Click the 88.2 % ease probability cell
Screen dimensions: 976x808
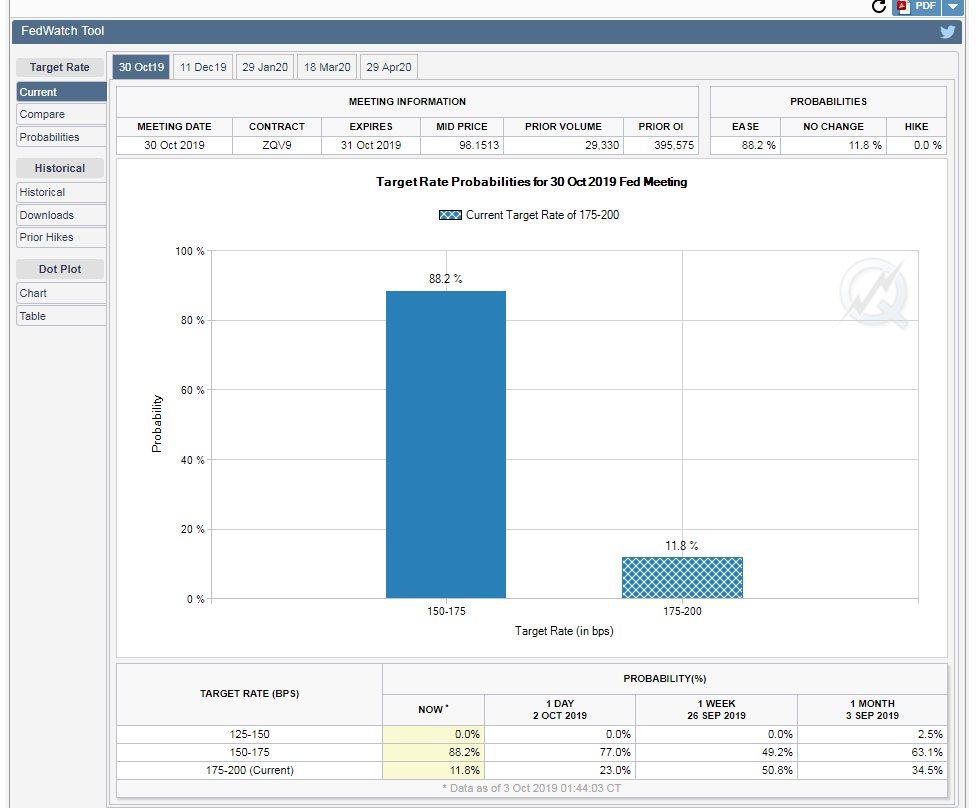tap(745, 145)
